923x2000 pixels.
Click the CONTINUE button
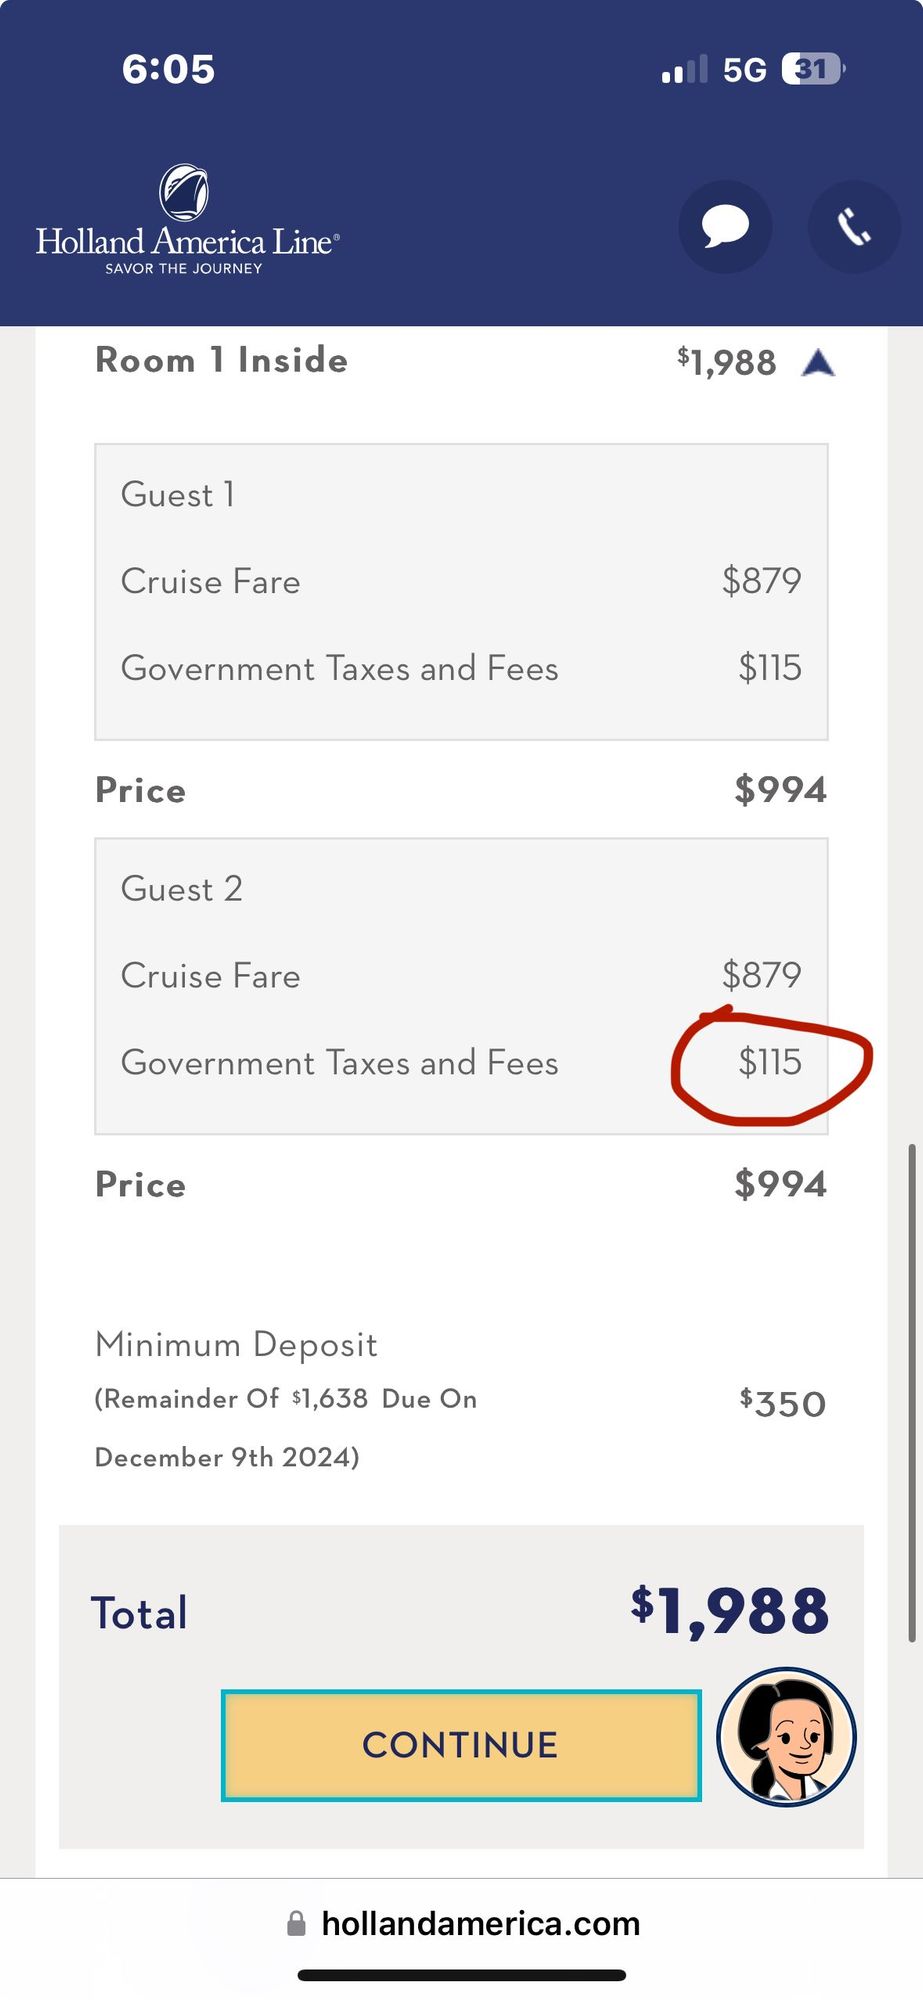pyautogui.click(x=461, y=1745)
